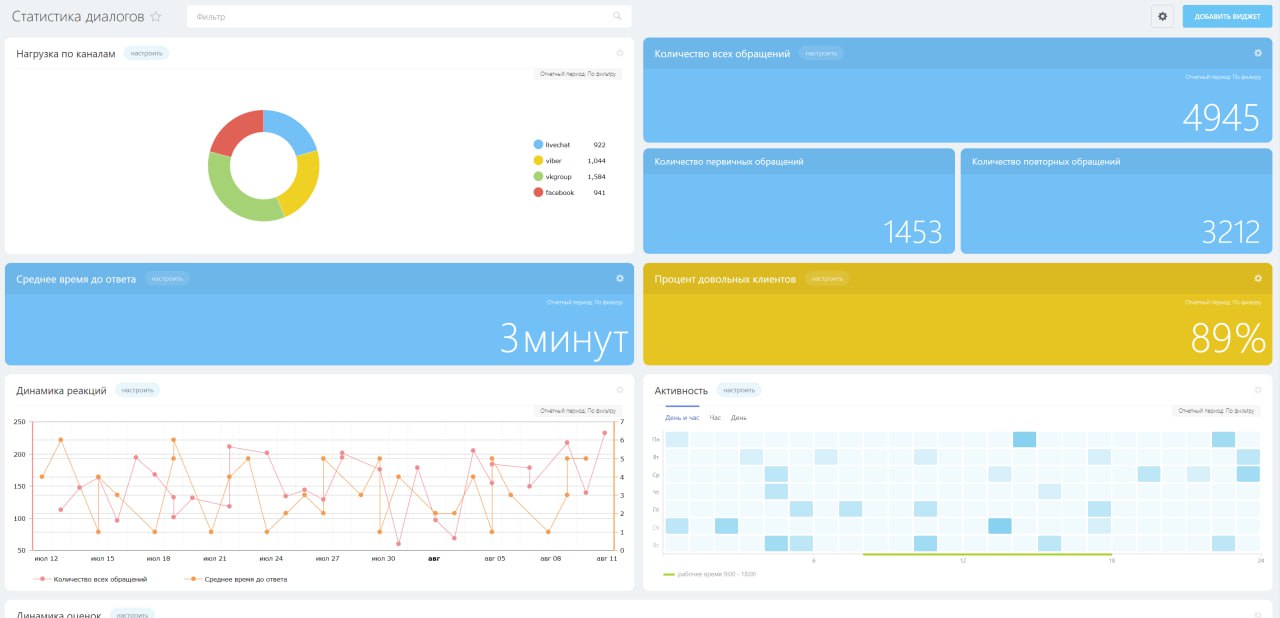Click настроить next to Динамика реакций
This screenshot has height=618, width=1280.
click(137, 390)
